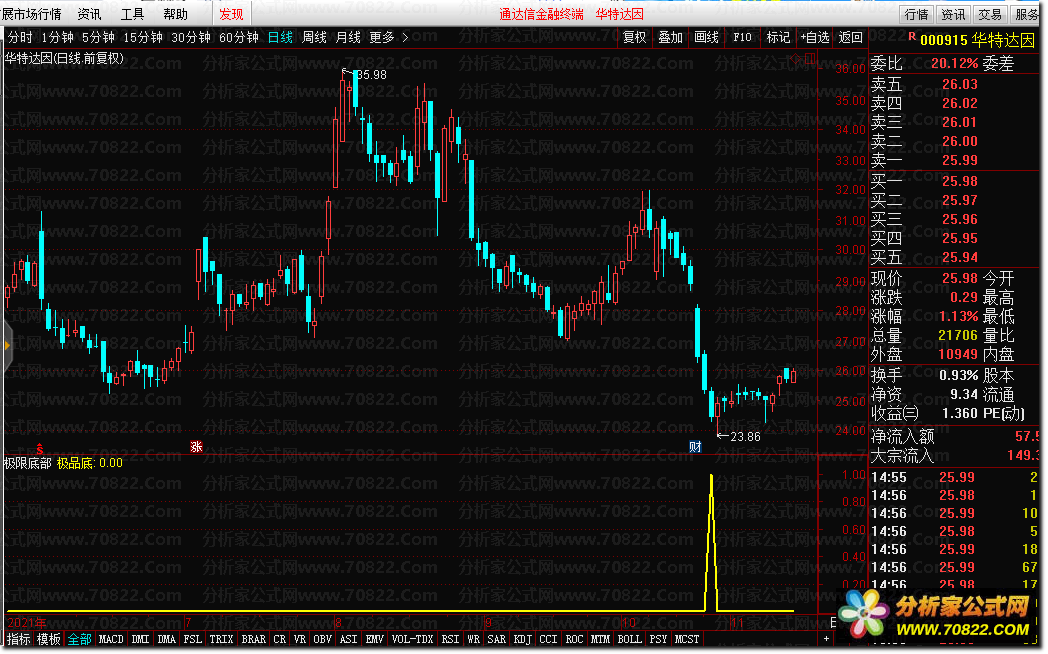Open the F10 company info
The image size is (1048, 654).
pyautogui.click(x=743, y=37)
